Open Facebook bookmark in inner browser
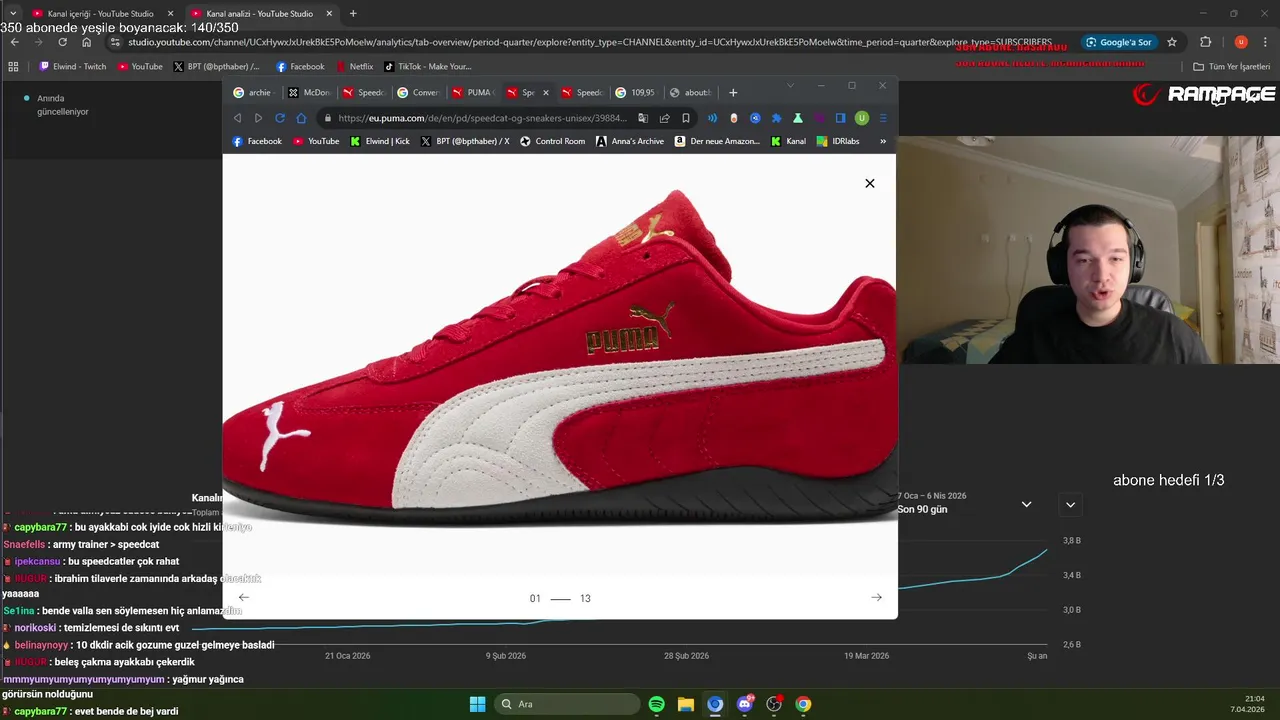The height and width of the screenshot is (720, 1280). click(257, 141)
